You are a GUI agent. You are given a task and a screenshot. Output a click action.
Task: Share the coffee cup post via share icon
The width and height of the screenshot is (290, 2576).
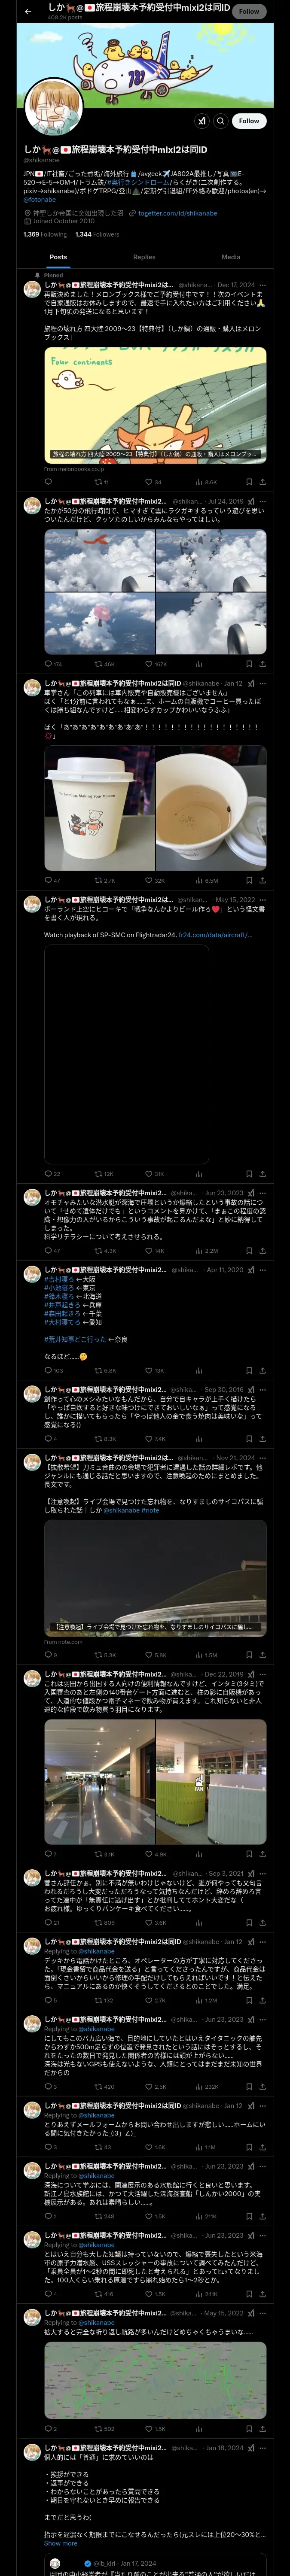(262, 881)
